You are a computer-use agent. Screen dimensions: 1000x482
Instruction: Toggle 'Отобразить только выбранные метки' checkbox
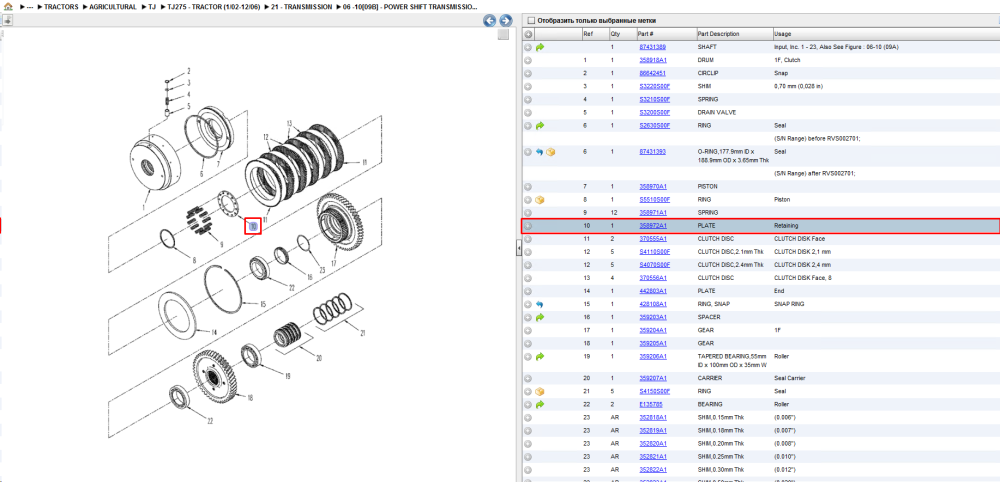point(531,20)
